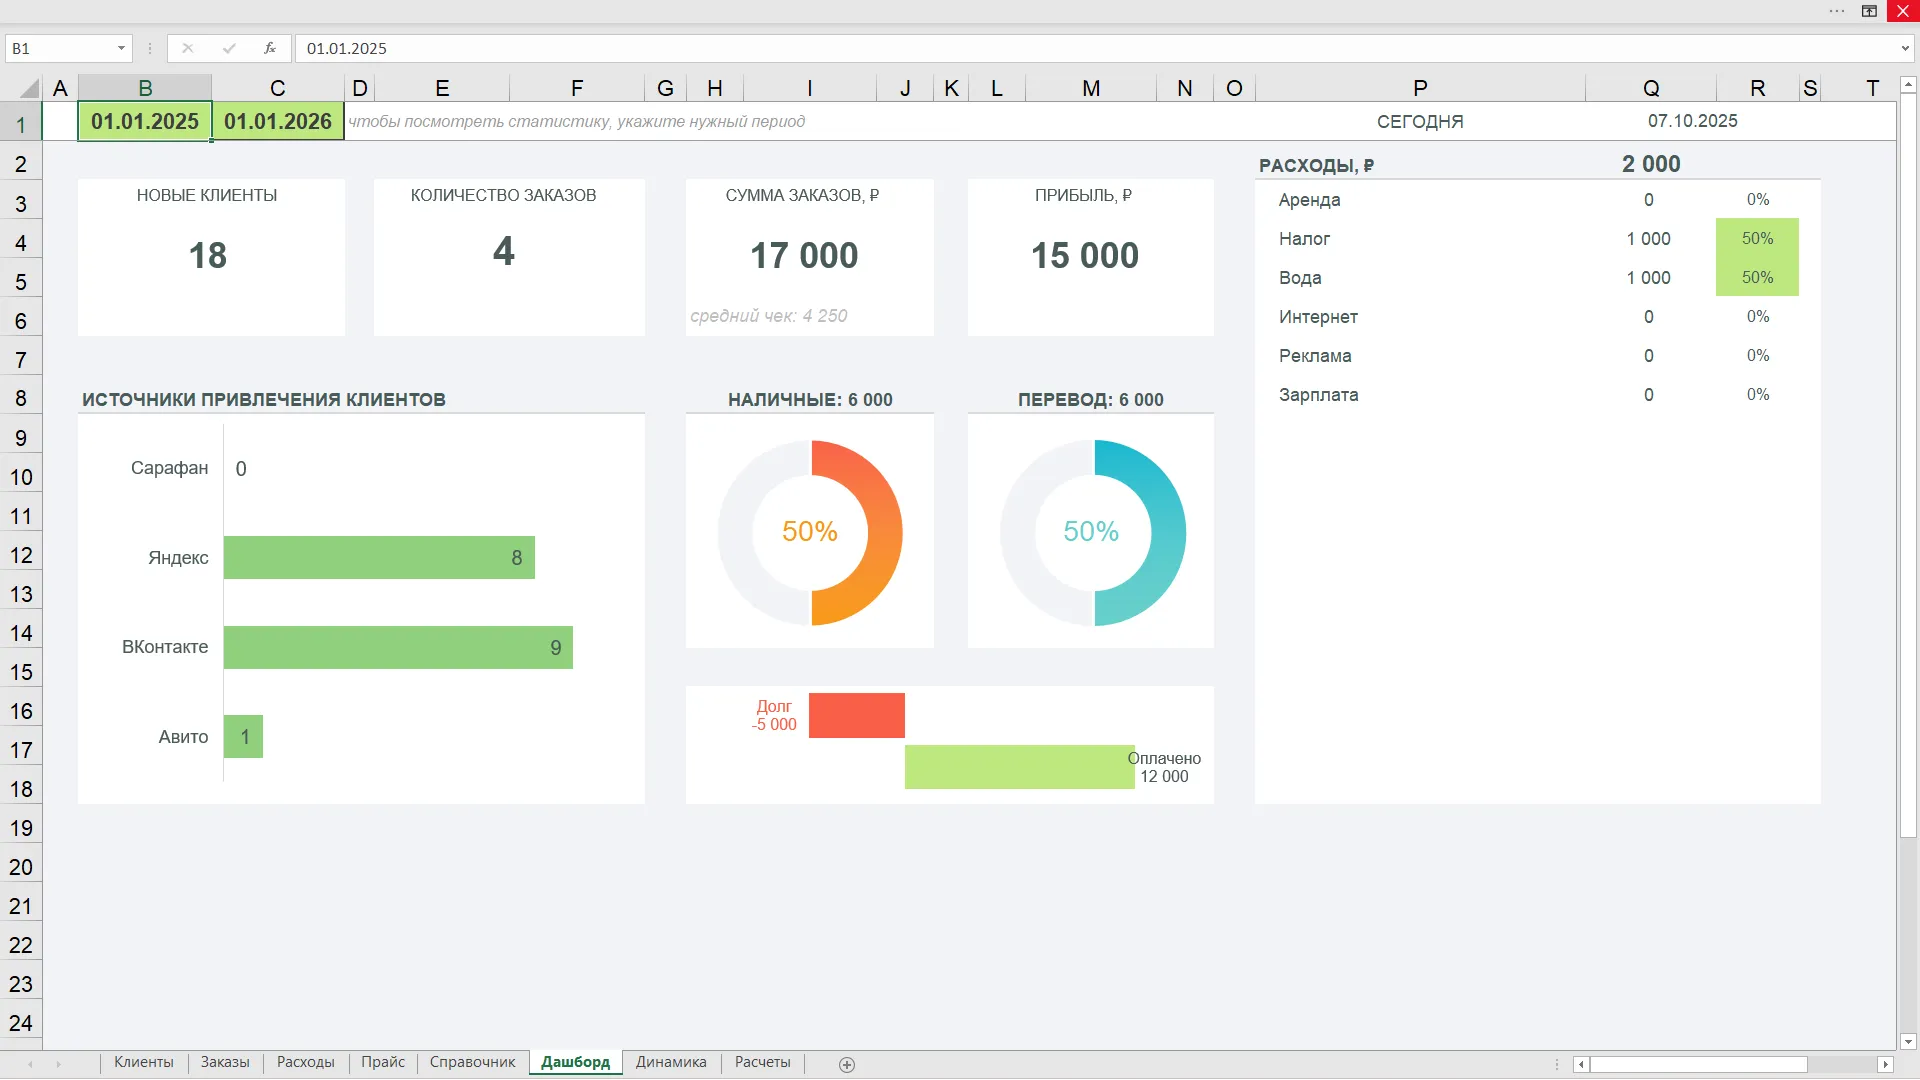Click the Insert Function fx icon
Image resolution: width=1920 pixels, height=1080 pixels.
pyautogui.click(x=270, y=48)
